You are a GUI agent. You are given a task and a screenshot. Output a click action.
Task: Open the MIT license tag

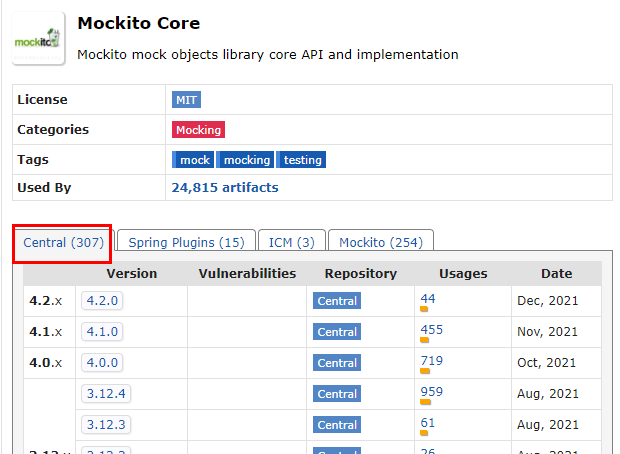coord(186,100)
